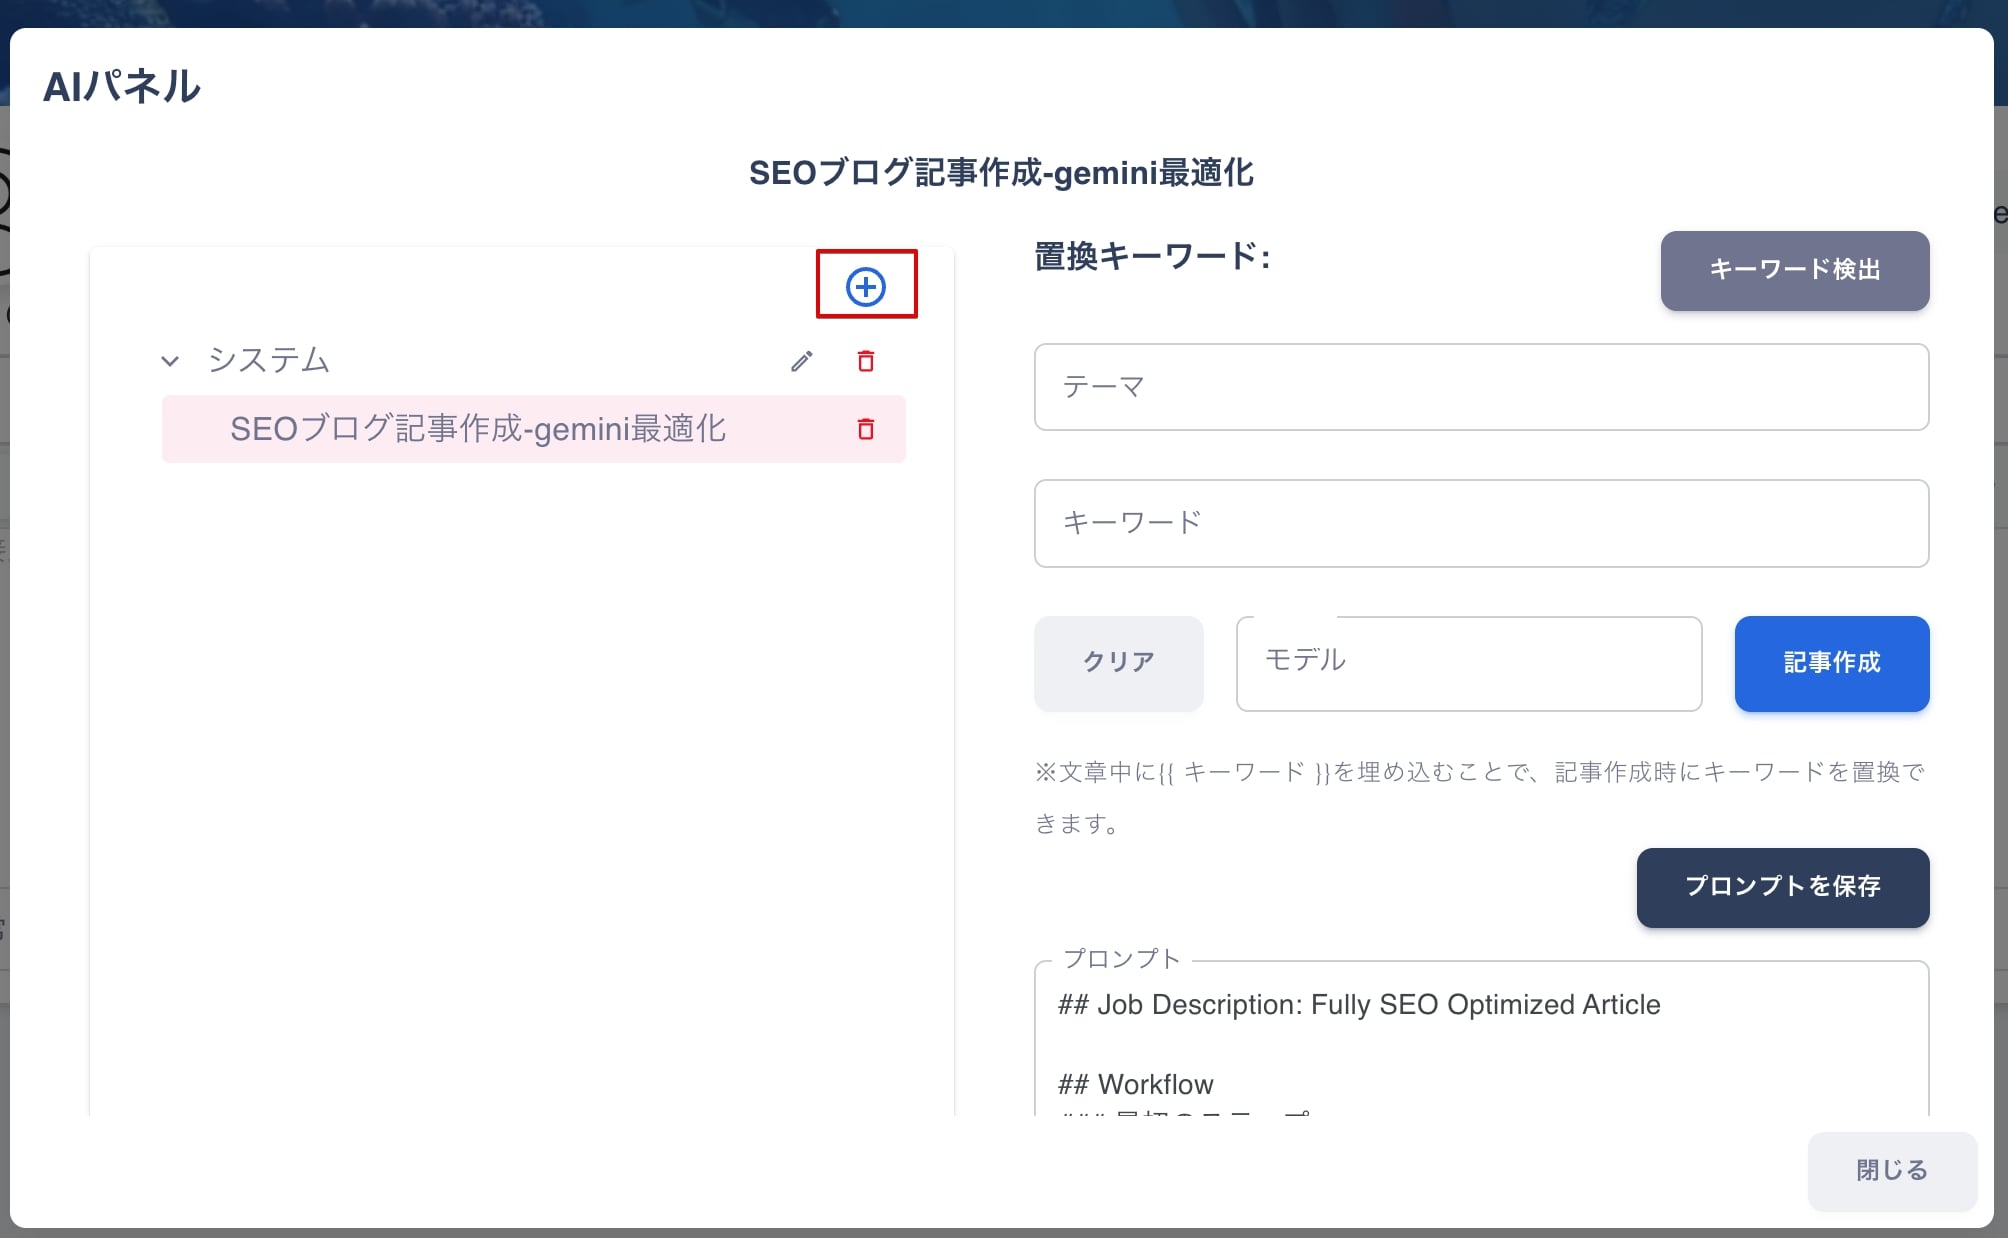Click the プロンプトを保存 button
This screenshot has height=1238, width=2008.
tap(1783, 887)
